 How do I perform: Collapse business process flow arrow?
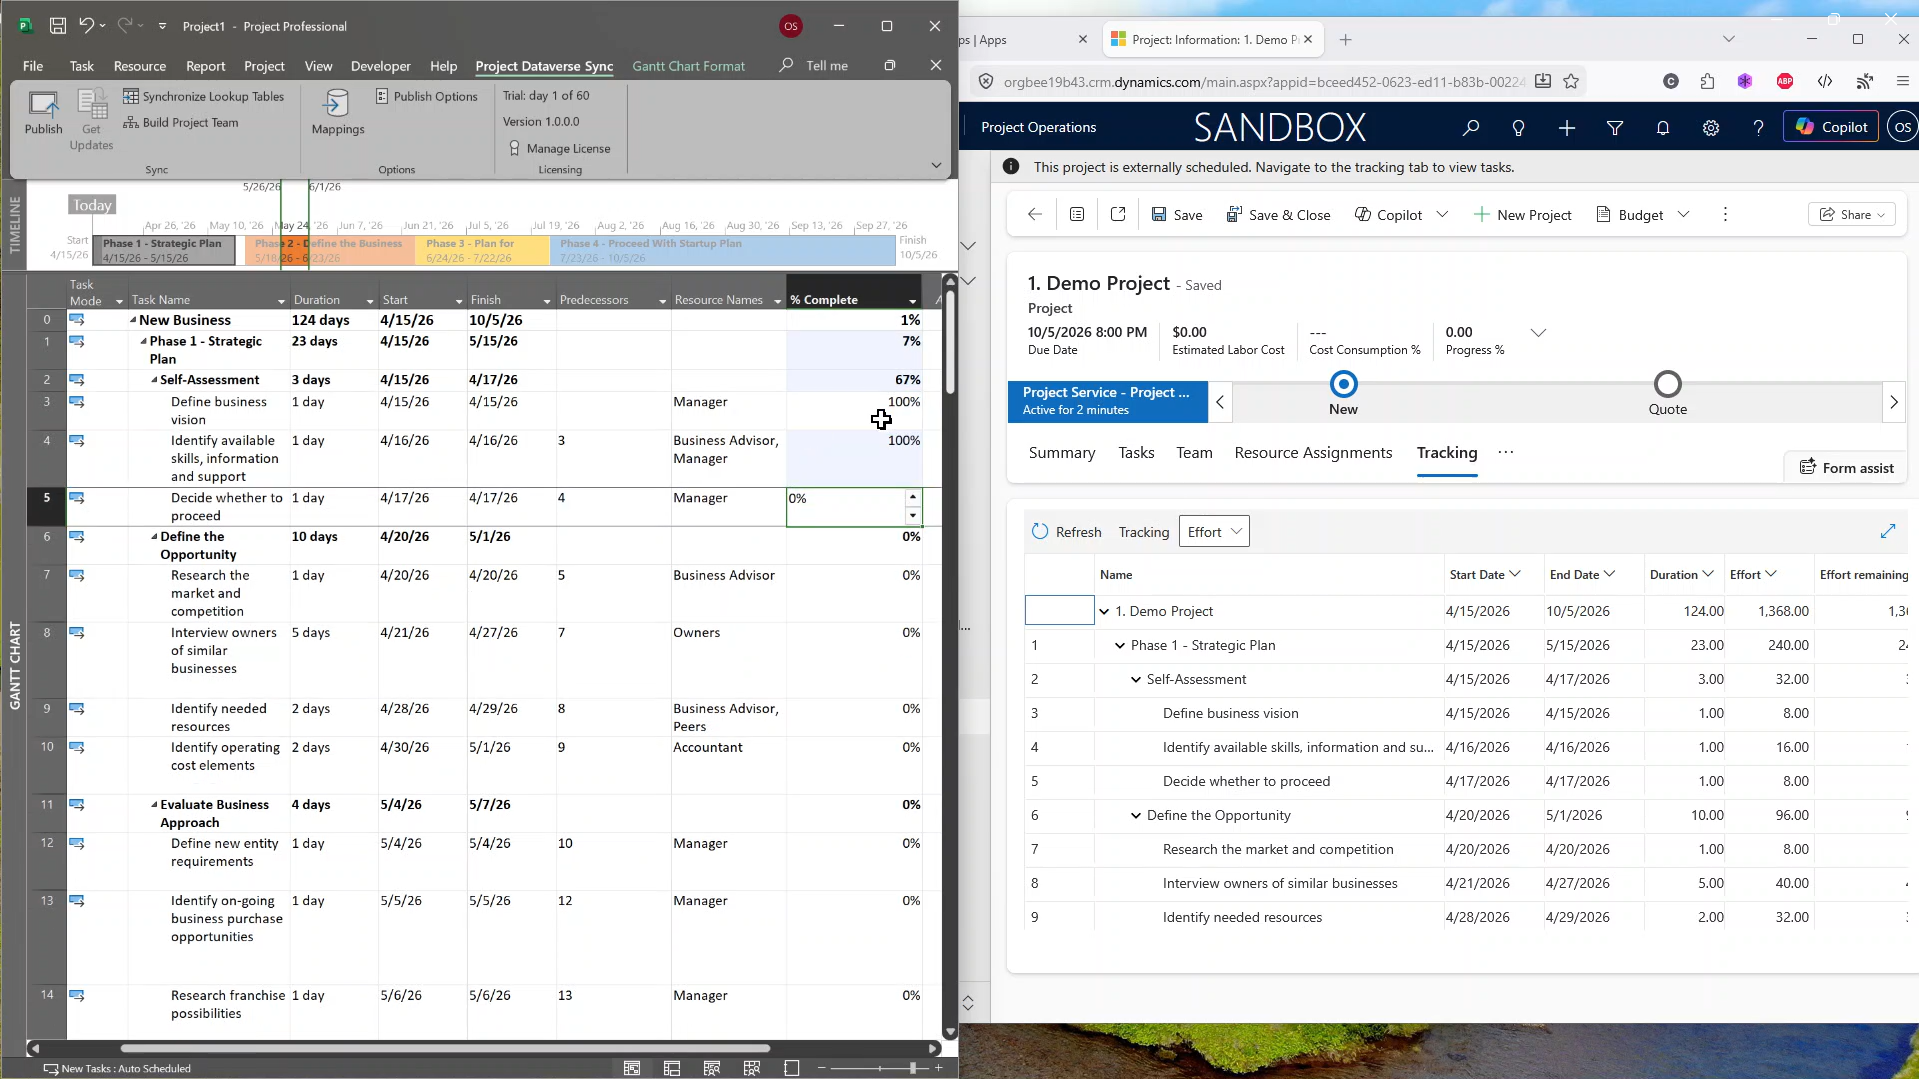(x=1220, y=402)
